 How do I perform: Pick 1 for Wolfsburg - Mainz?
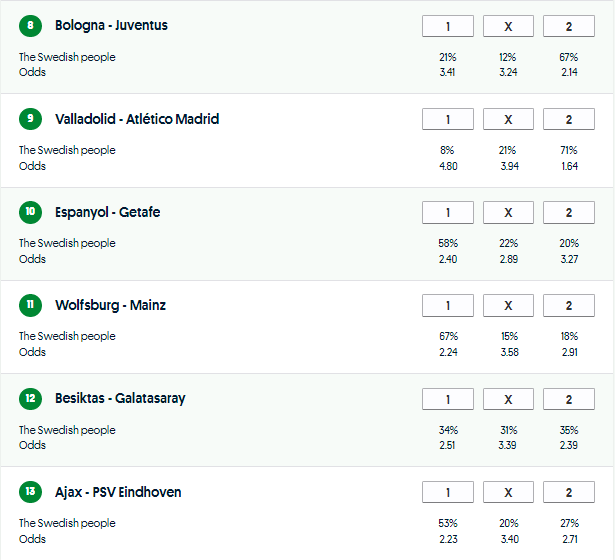(448, 306)
